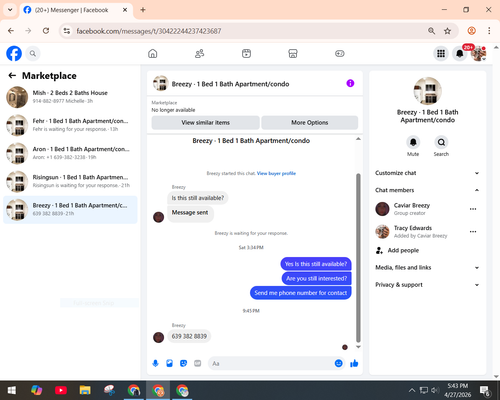The width and height of the screenshot is (500, 400).
Task: Select the Messenger | Facebook browser tab
Action: click(x=76, y=10)
